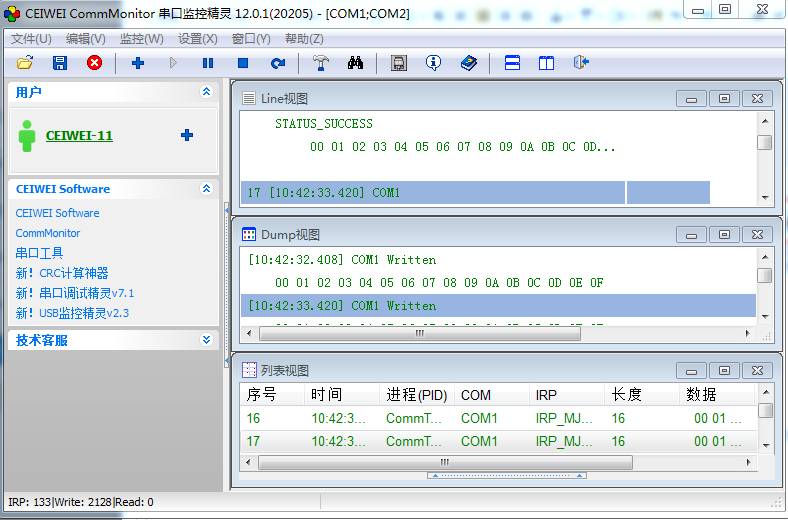Viewport: 788px width, 520px height.
Task: Sort list by 长度 column header
Action: (x=641, y=394)
